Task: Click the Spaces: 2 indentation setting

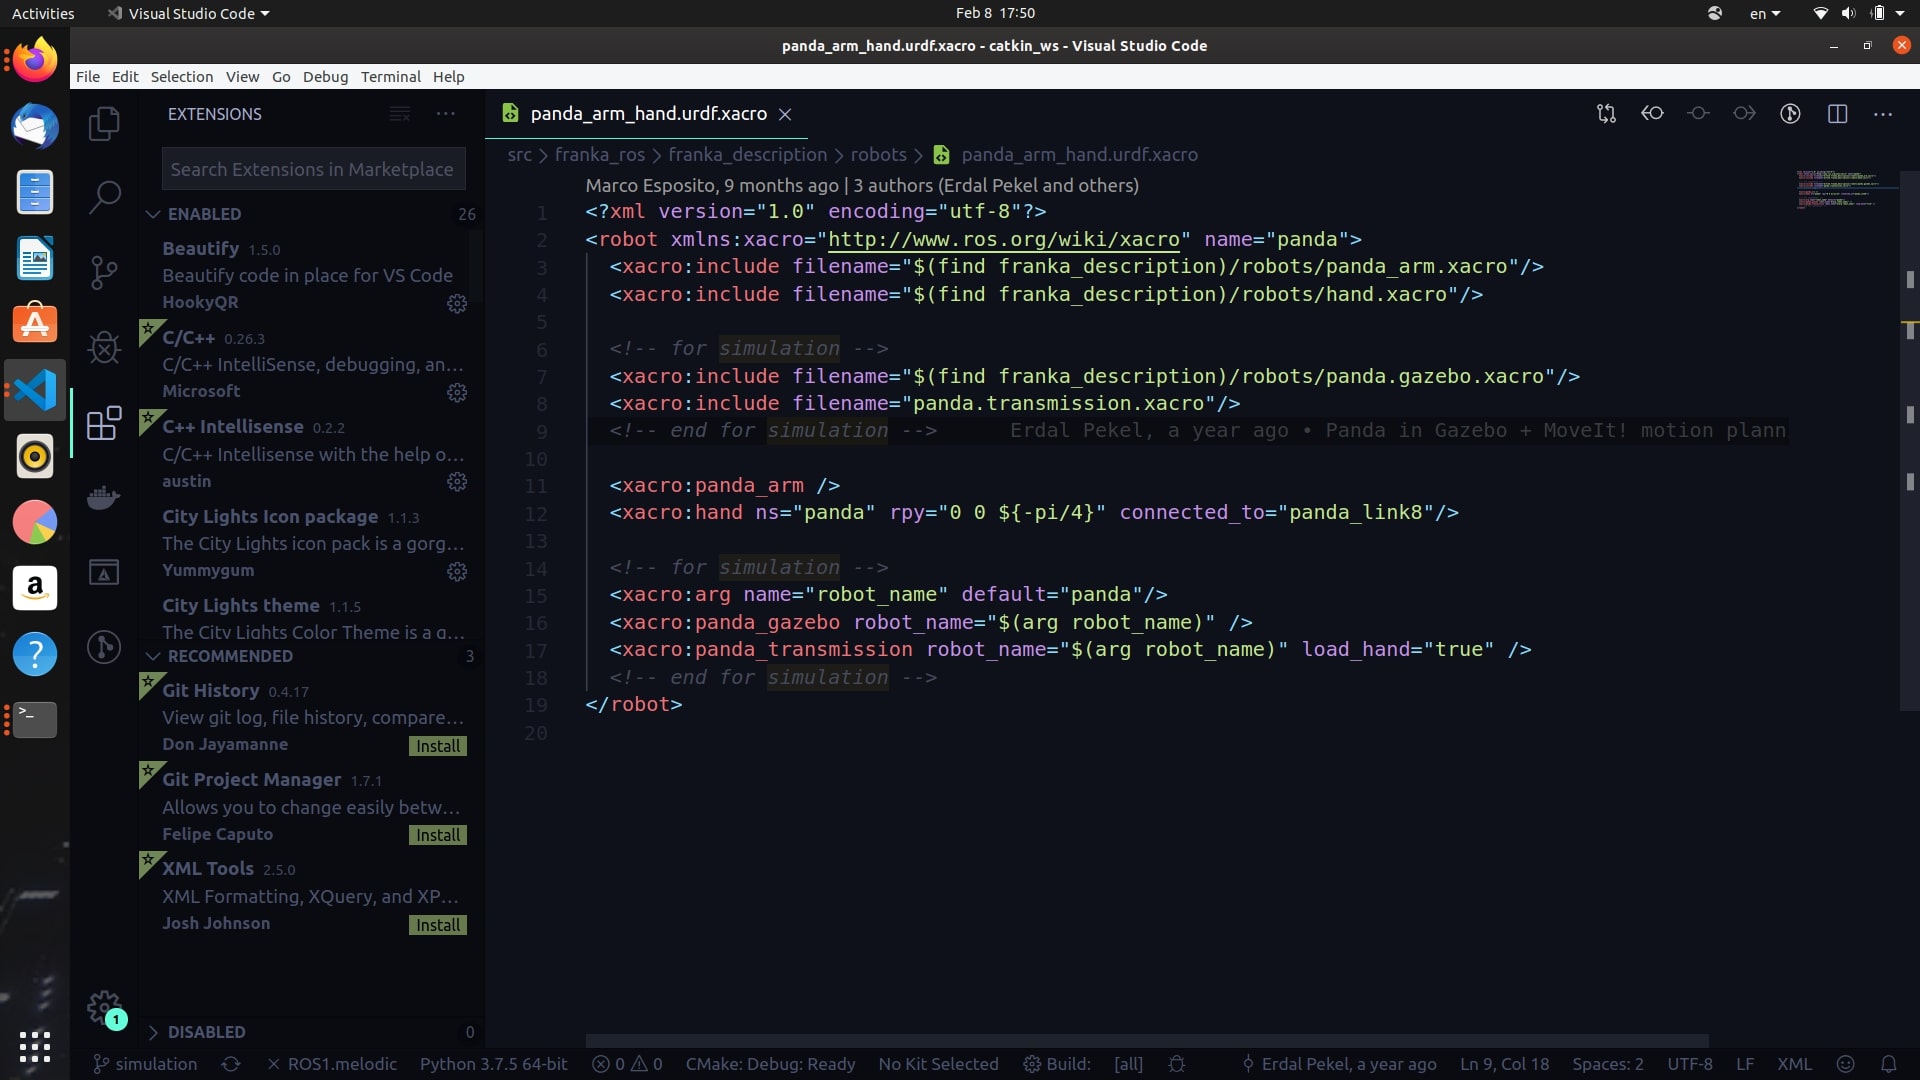Action: point(1607,1064)
